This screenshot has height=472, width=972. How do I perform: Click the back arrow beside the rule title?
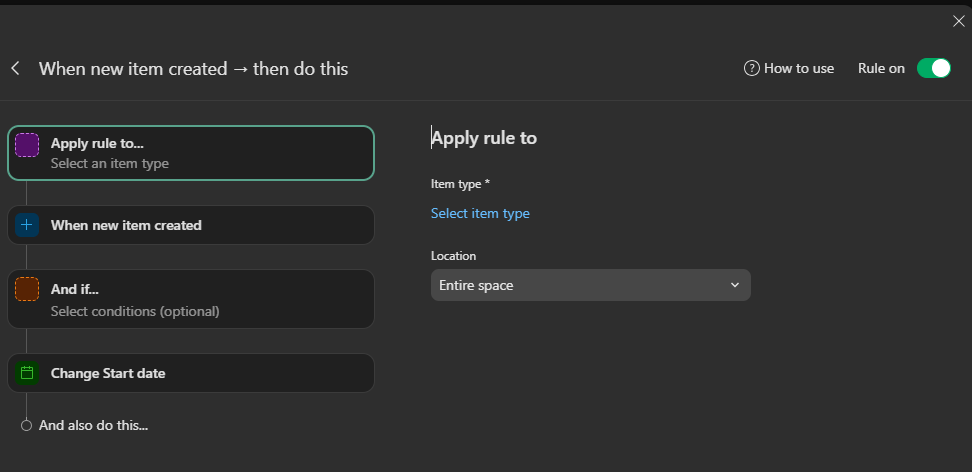pyautogui.click(x=15, y=69)
